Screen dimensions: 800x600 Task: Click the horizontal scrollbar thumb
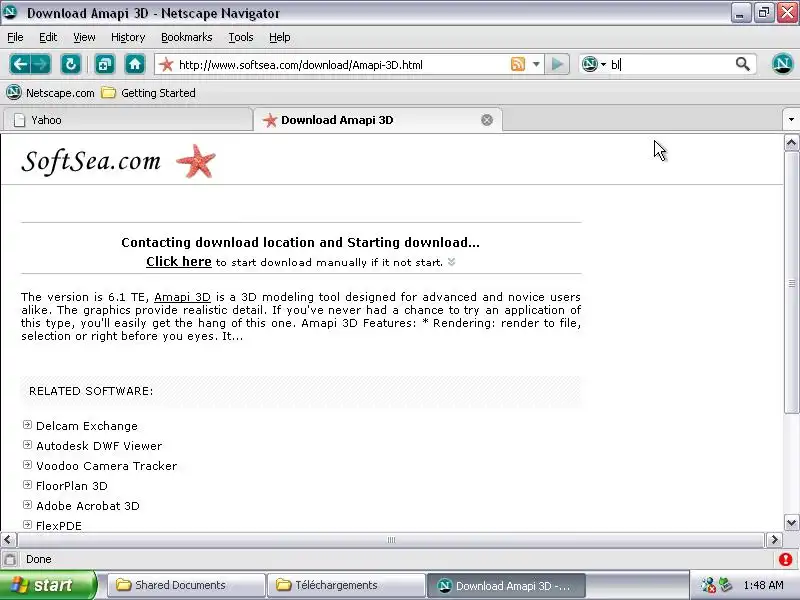[391, 539]
